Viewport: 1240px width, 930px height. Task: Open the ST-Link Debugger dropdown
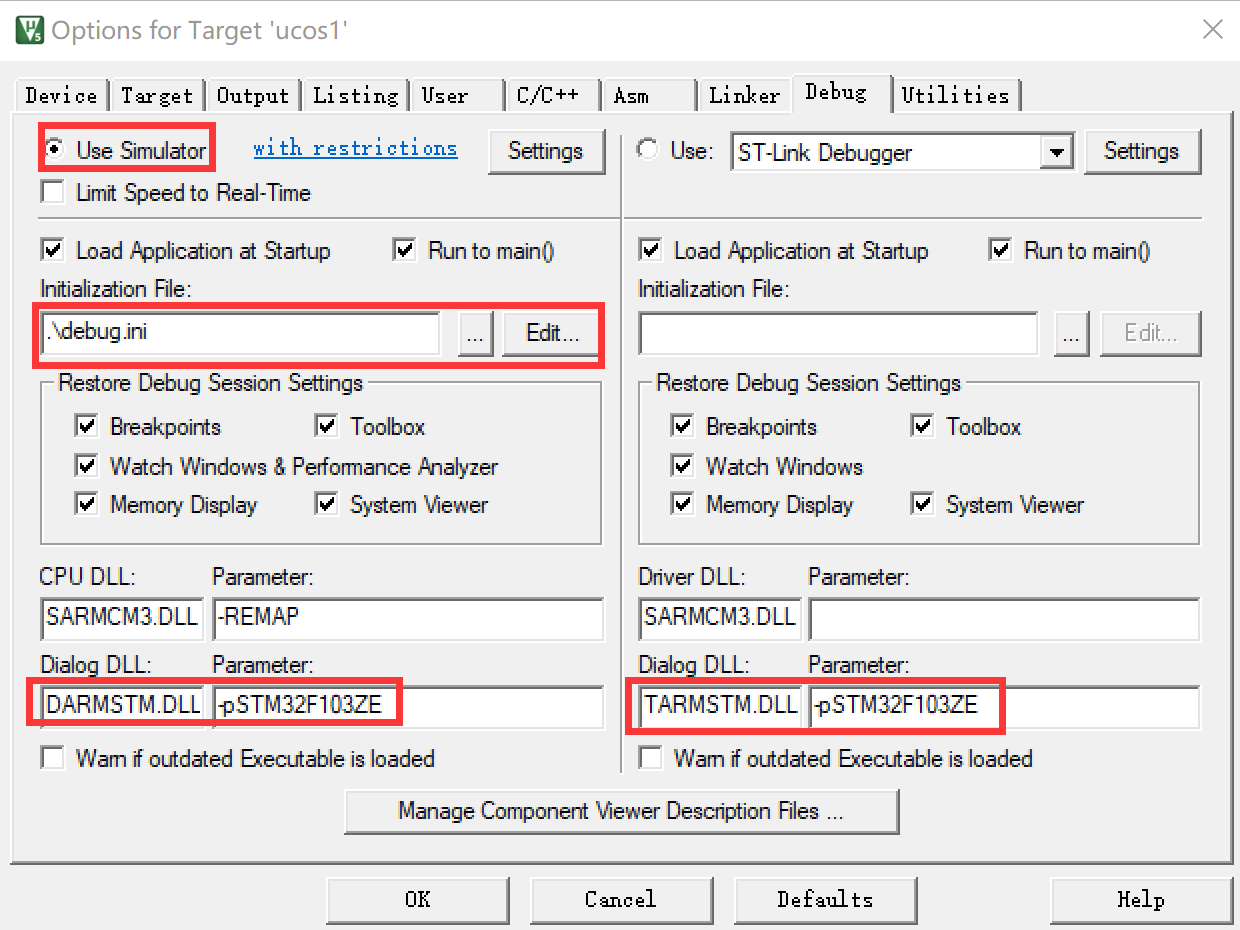coord(1056,153)
